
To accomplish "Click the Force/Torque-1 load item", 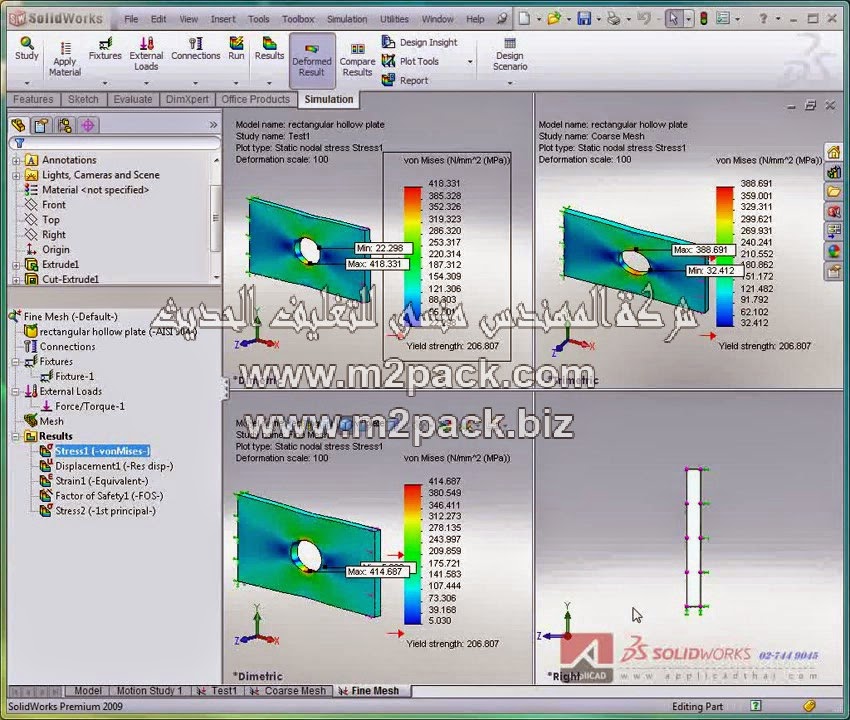I will click(x=90, y=407).
